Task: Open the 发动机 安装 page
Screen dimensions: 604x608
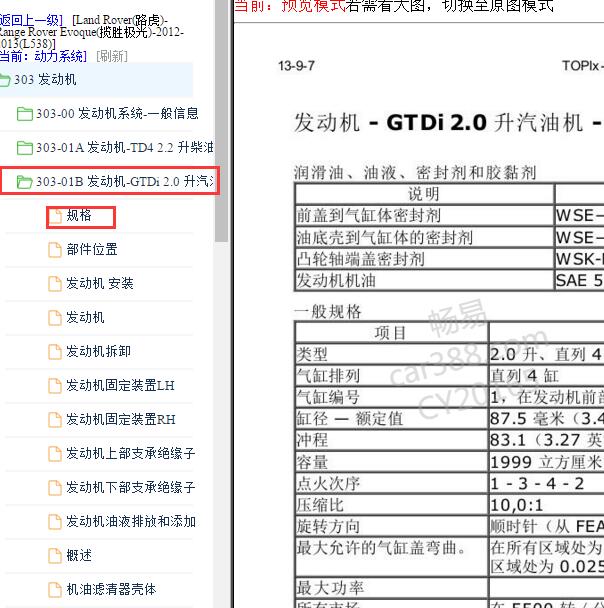Action: coord(100,283)
